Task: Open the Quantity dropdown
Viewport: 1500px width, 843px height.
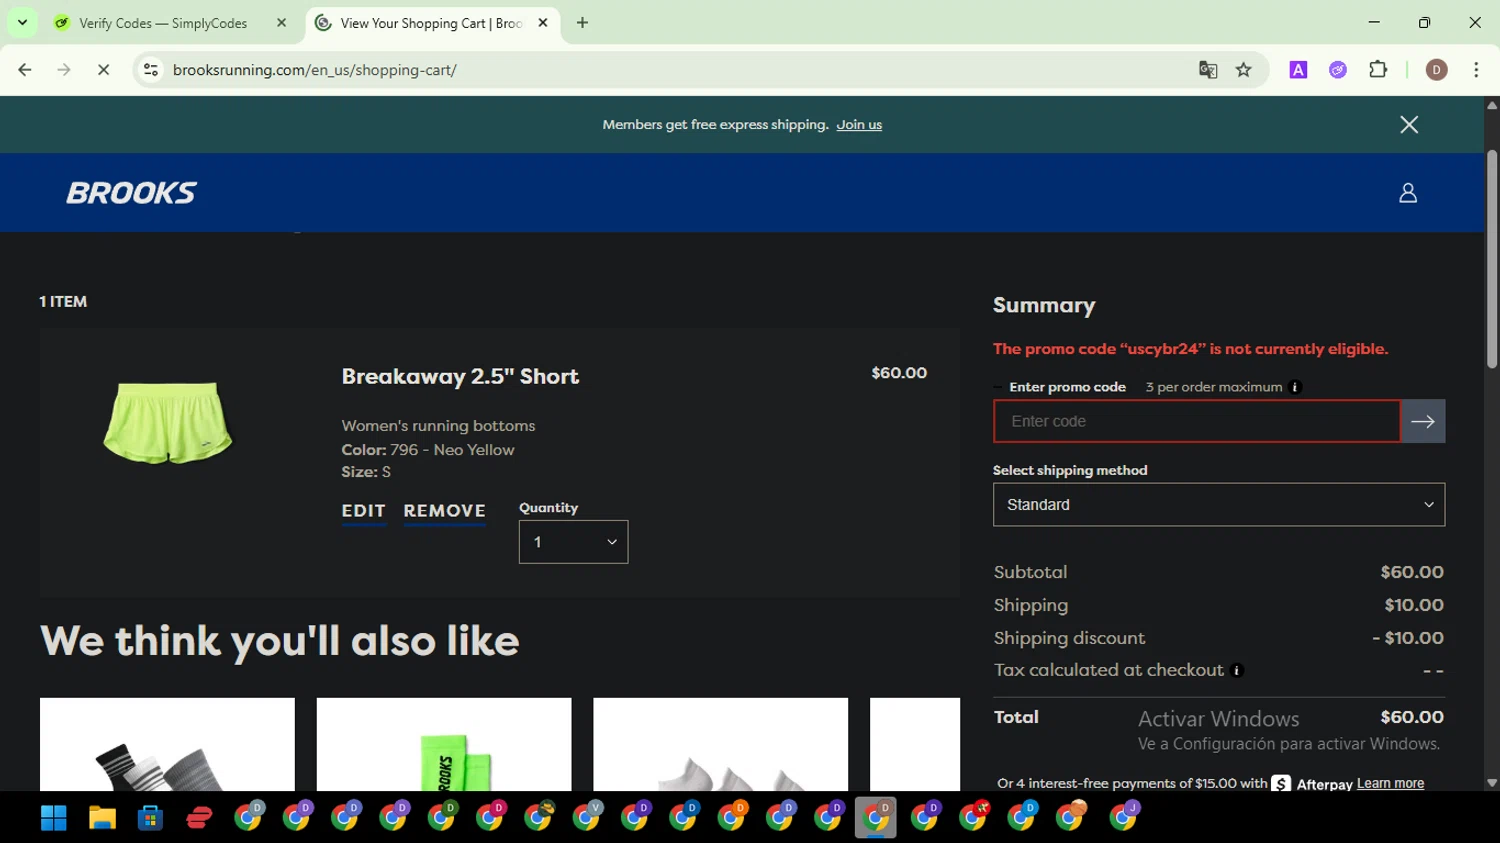Action: pos(573,542)
